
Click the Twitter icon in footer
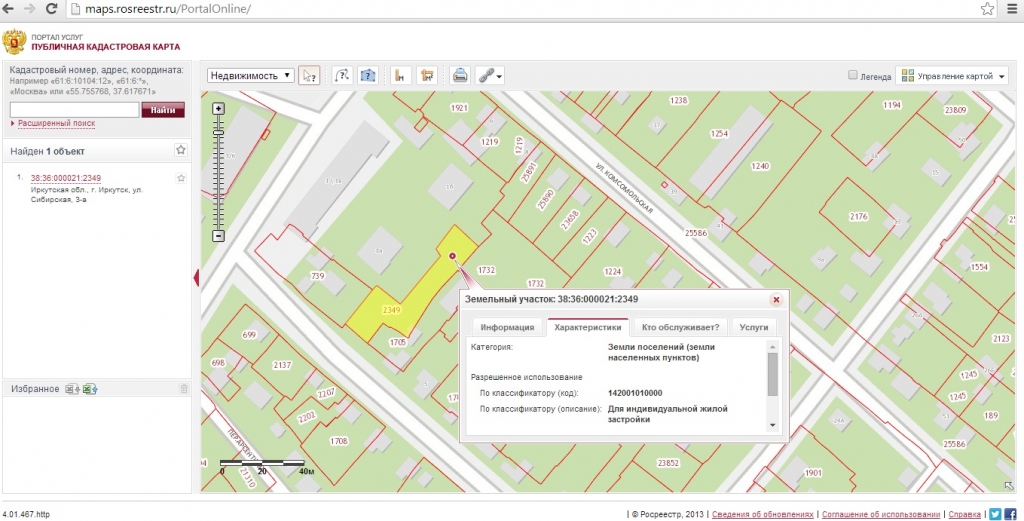point(995,513)
